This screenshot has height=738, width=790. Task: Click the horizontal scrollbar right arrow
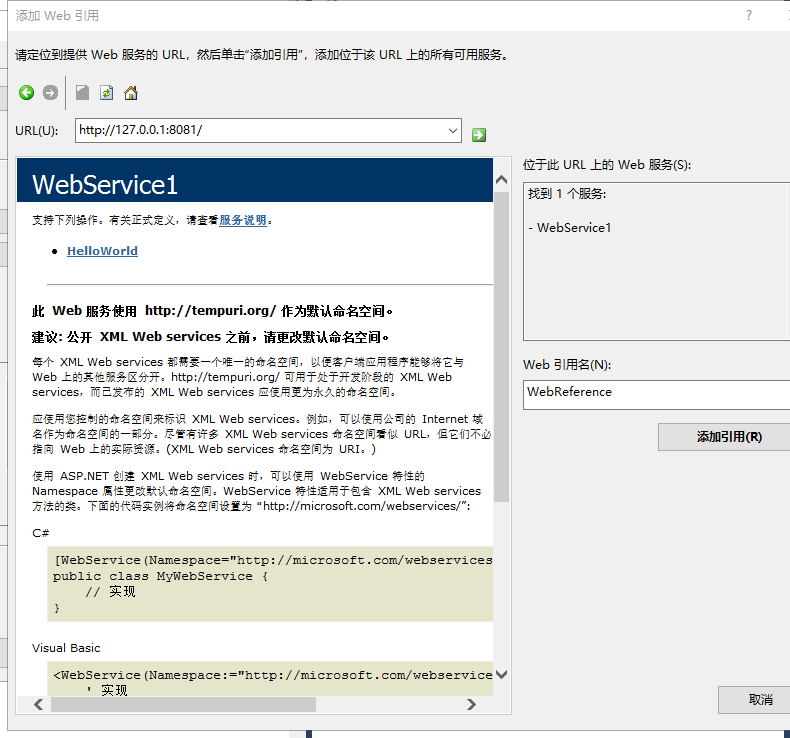471,704
